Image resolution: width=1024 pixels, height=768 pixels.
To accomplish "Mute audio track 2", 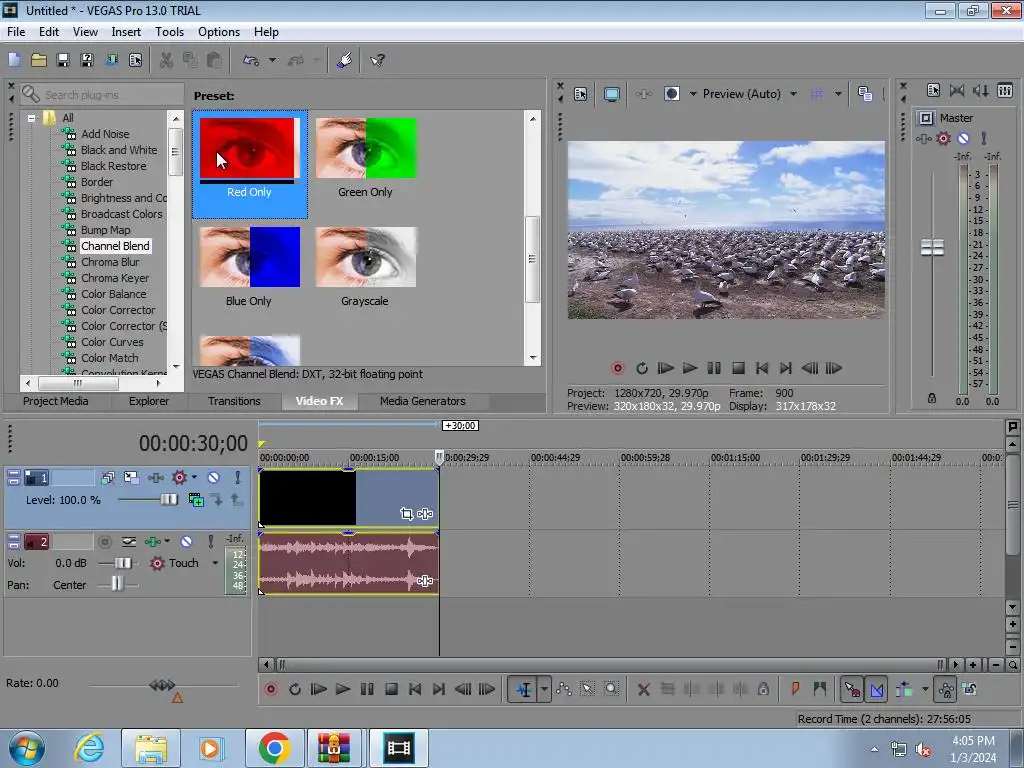I will pos(186,541).
